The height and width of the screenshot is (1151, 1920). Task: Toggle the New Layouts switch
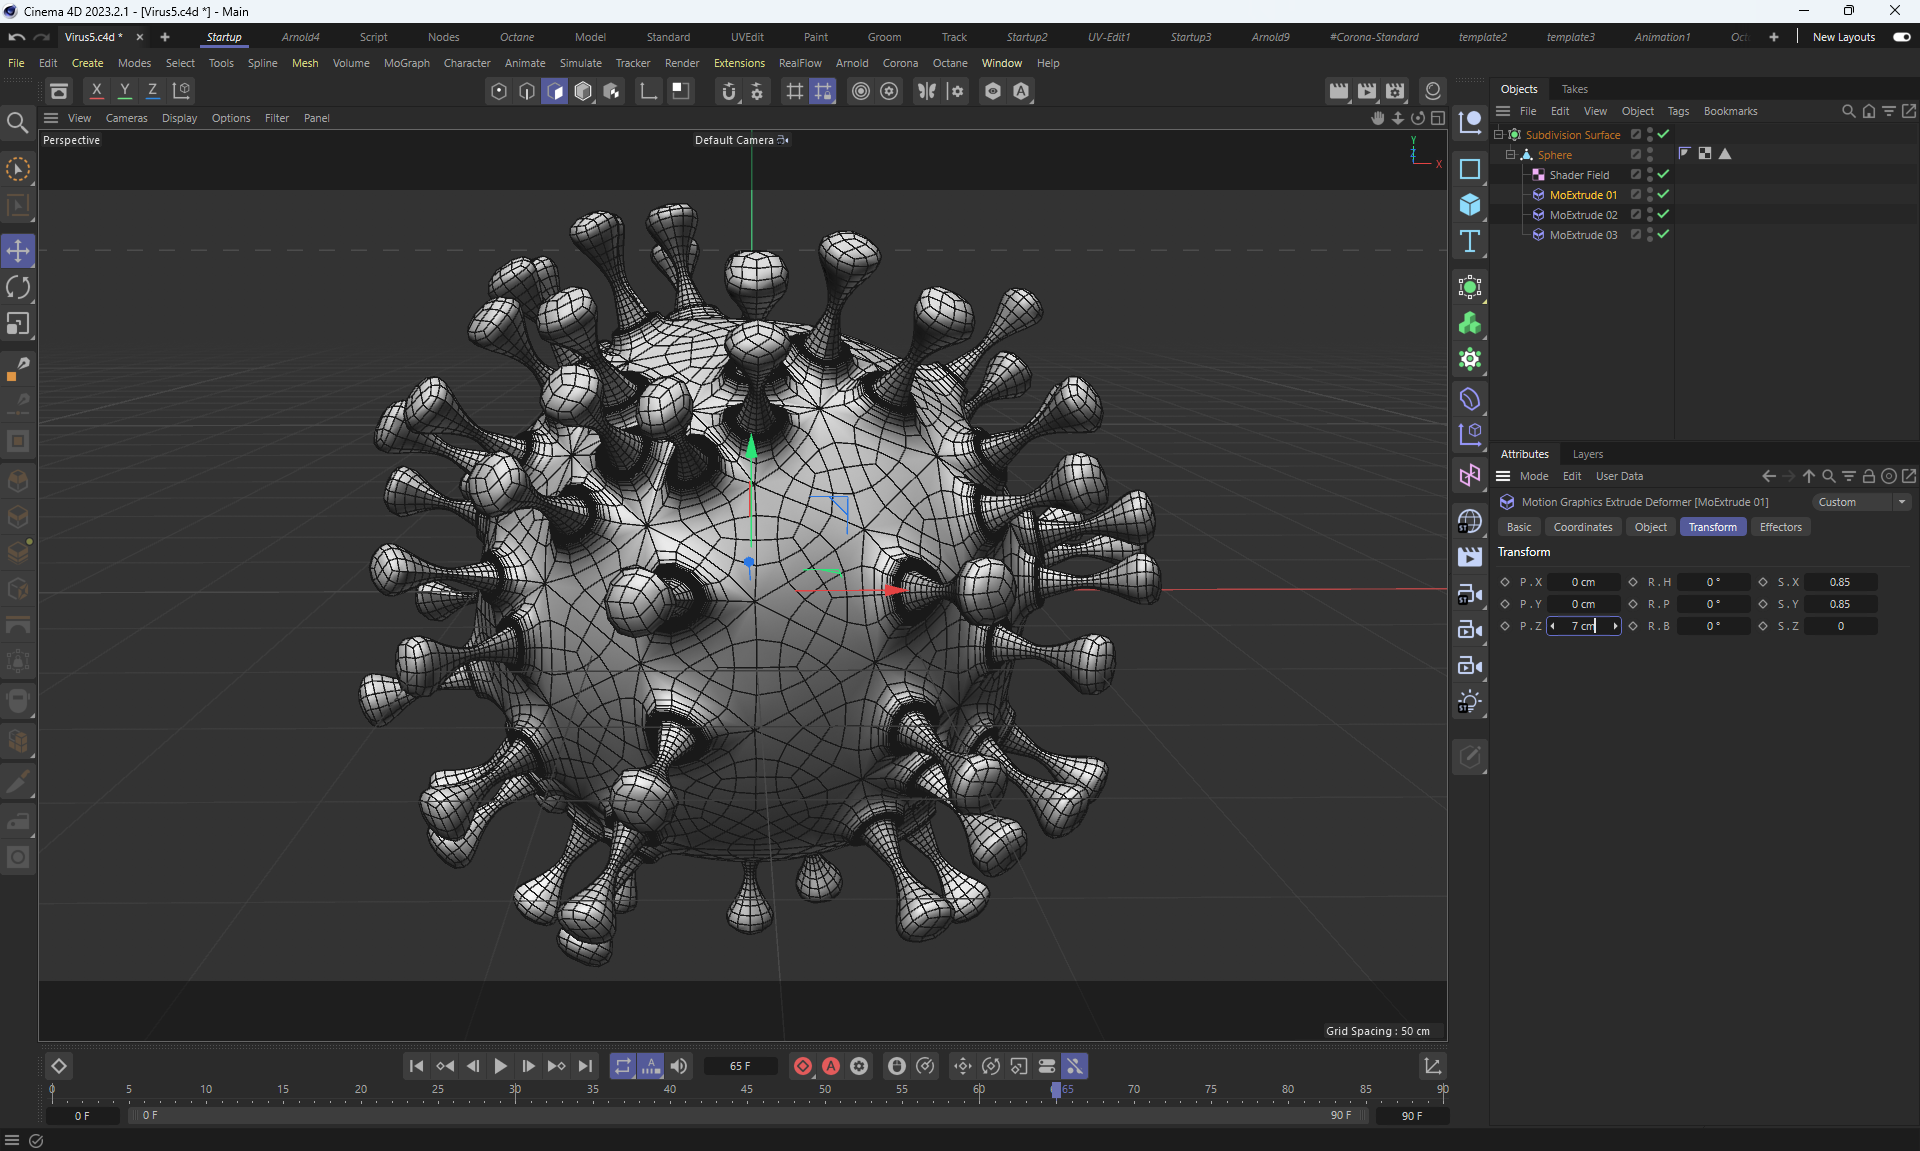pyautogui.click(x=1901, y=37)
